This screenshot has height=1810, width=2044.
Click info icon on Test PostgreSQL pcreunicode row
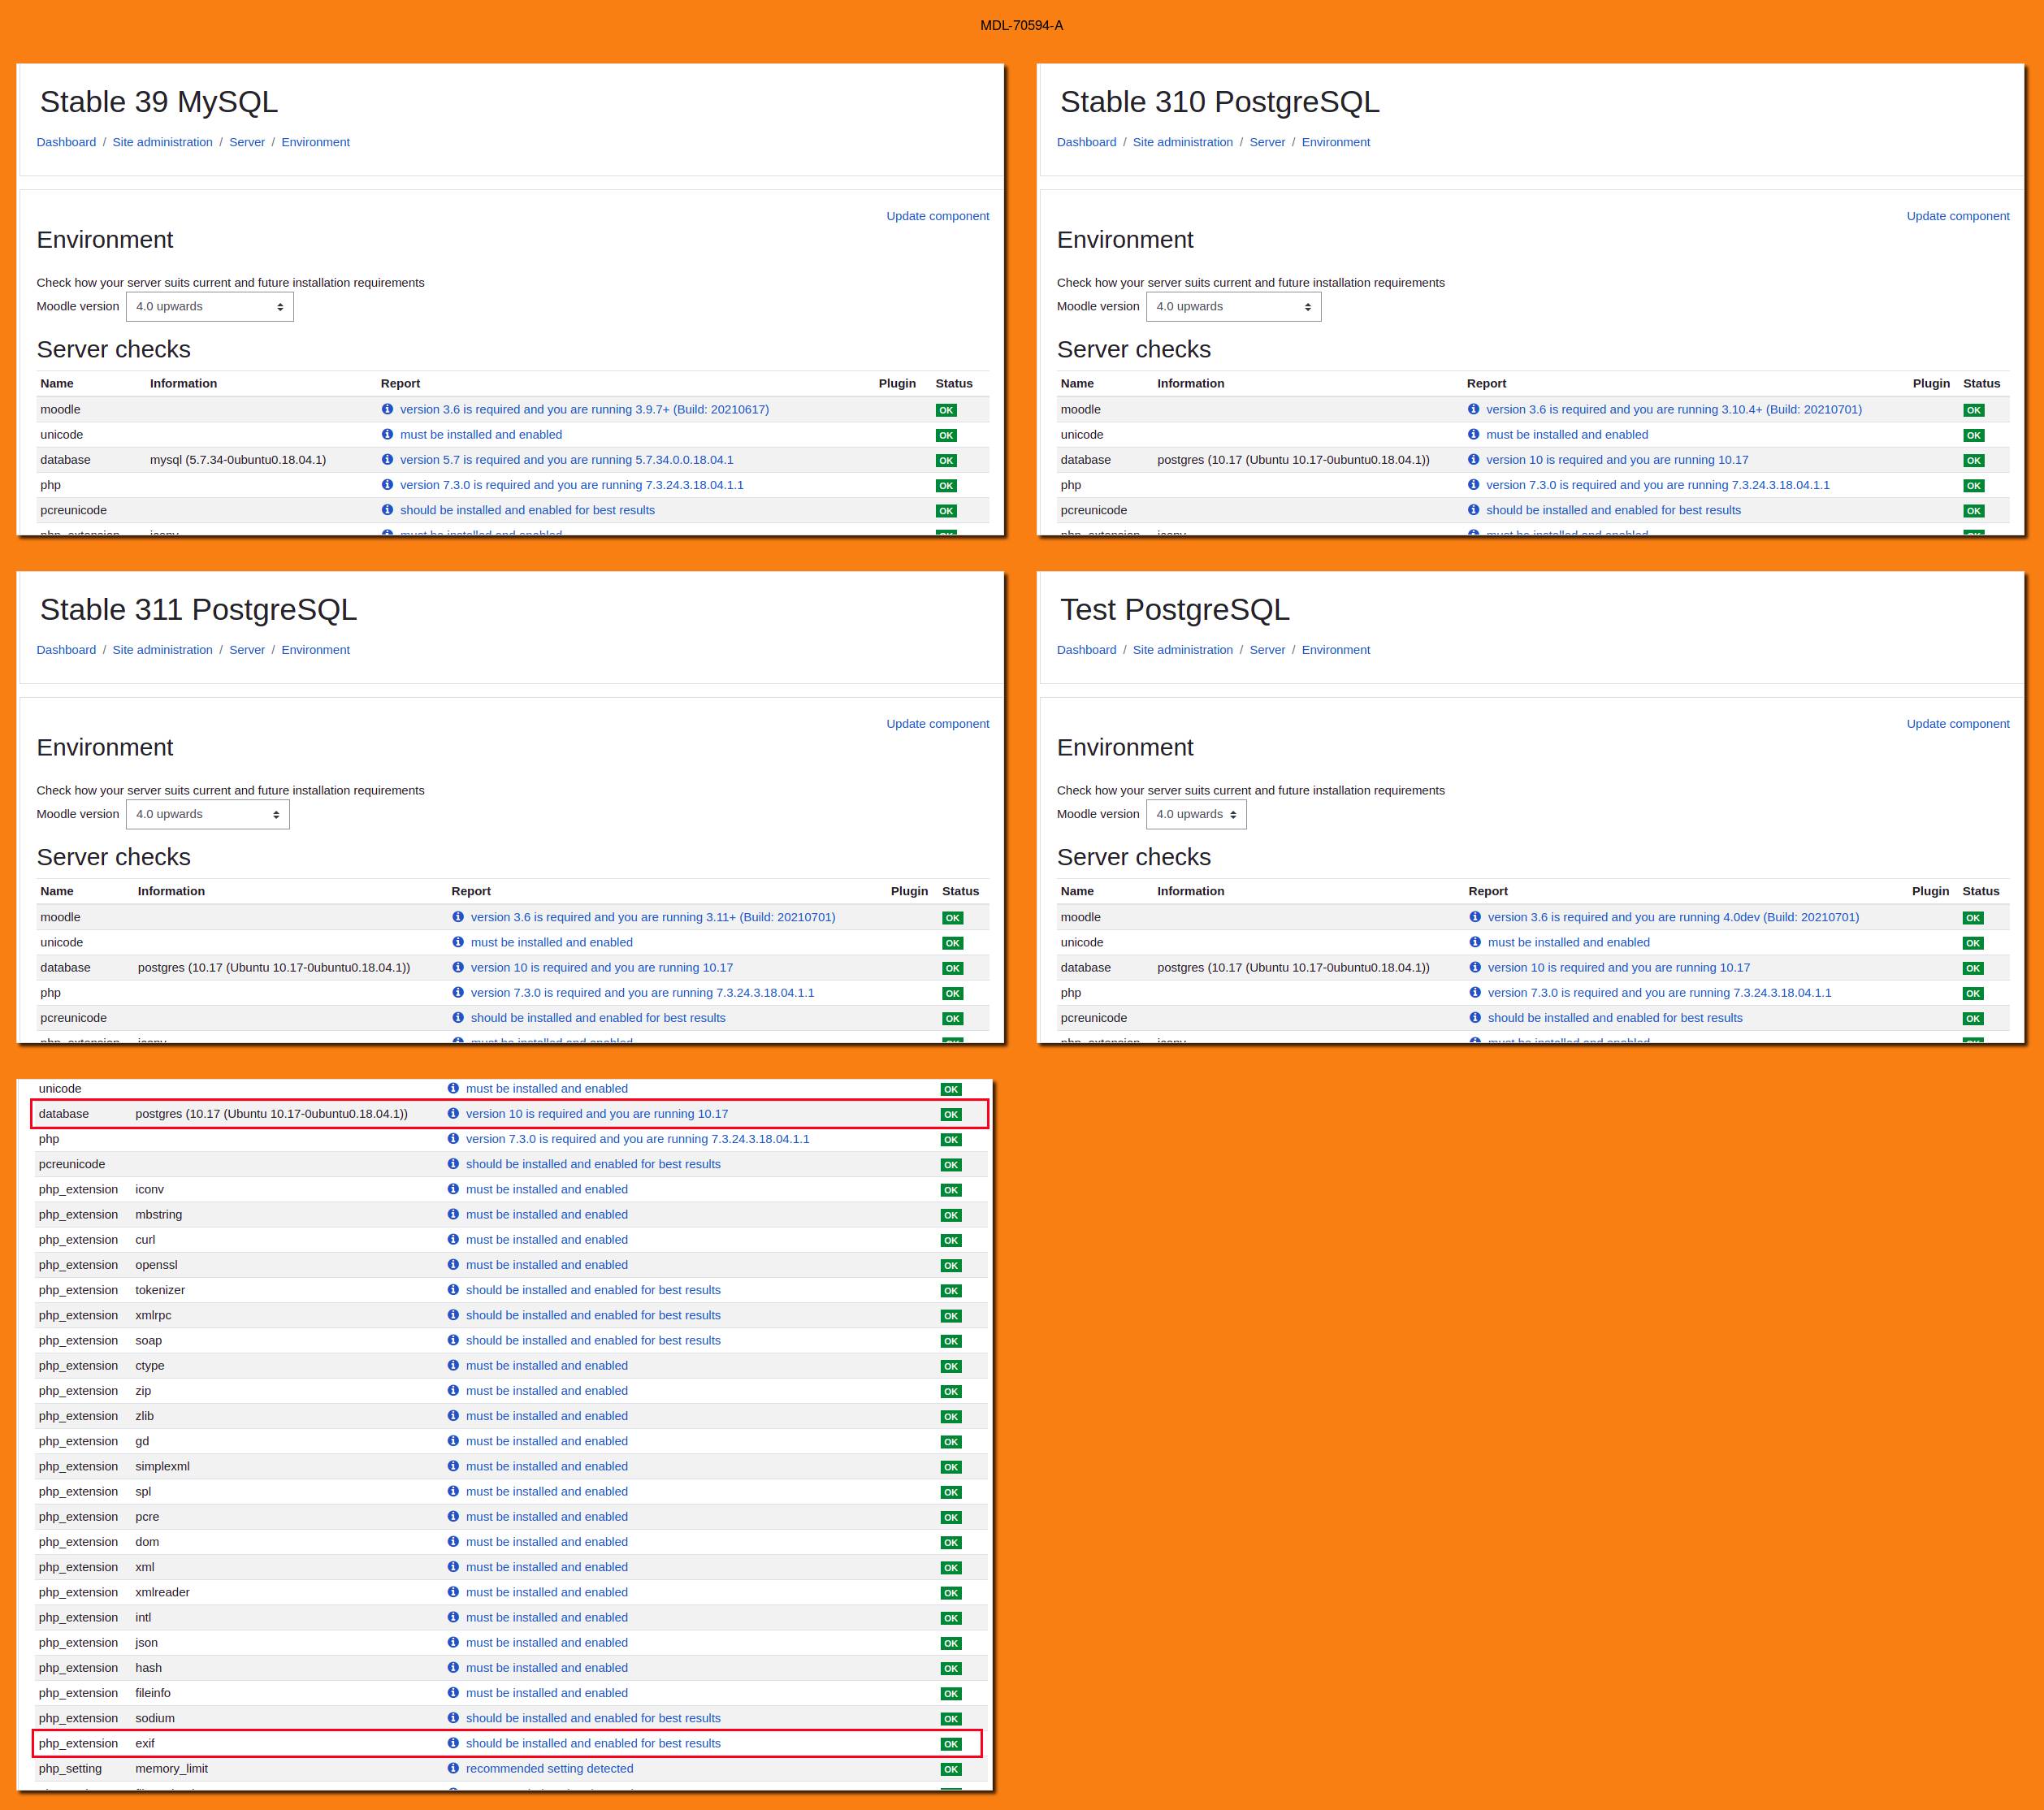point(1475,1018)
